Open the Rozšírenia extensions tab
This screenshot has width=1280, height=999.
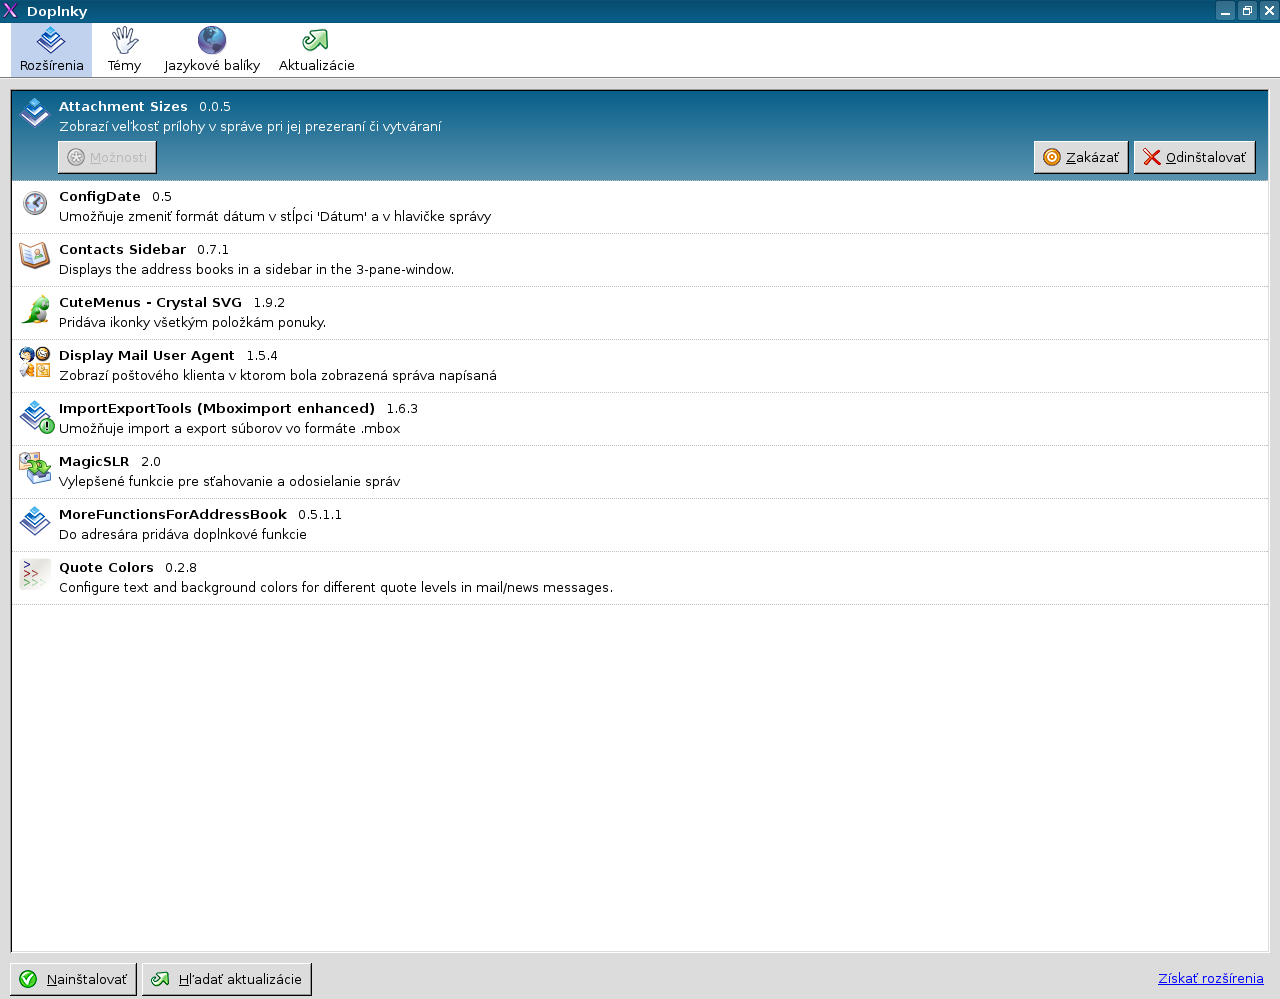coord(51,50)
